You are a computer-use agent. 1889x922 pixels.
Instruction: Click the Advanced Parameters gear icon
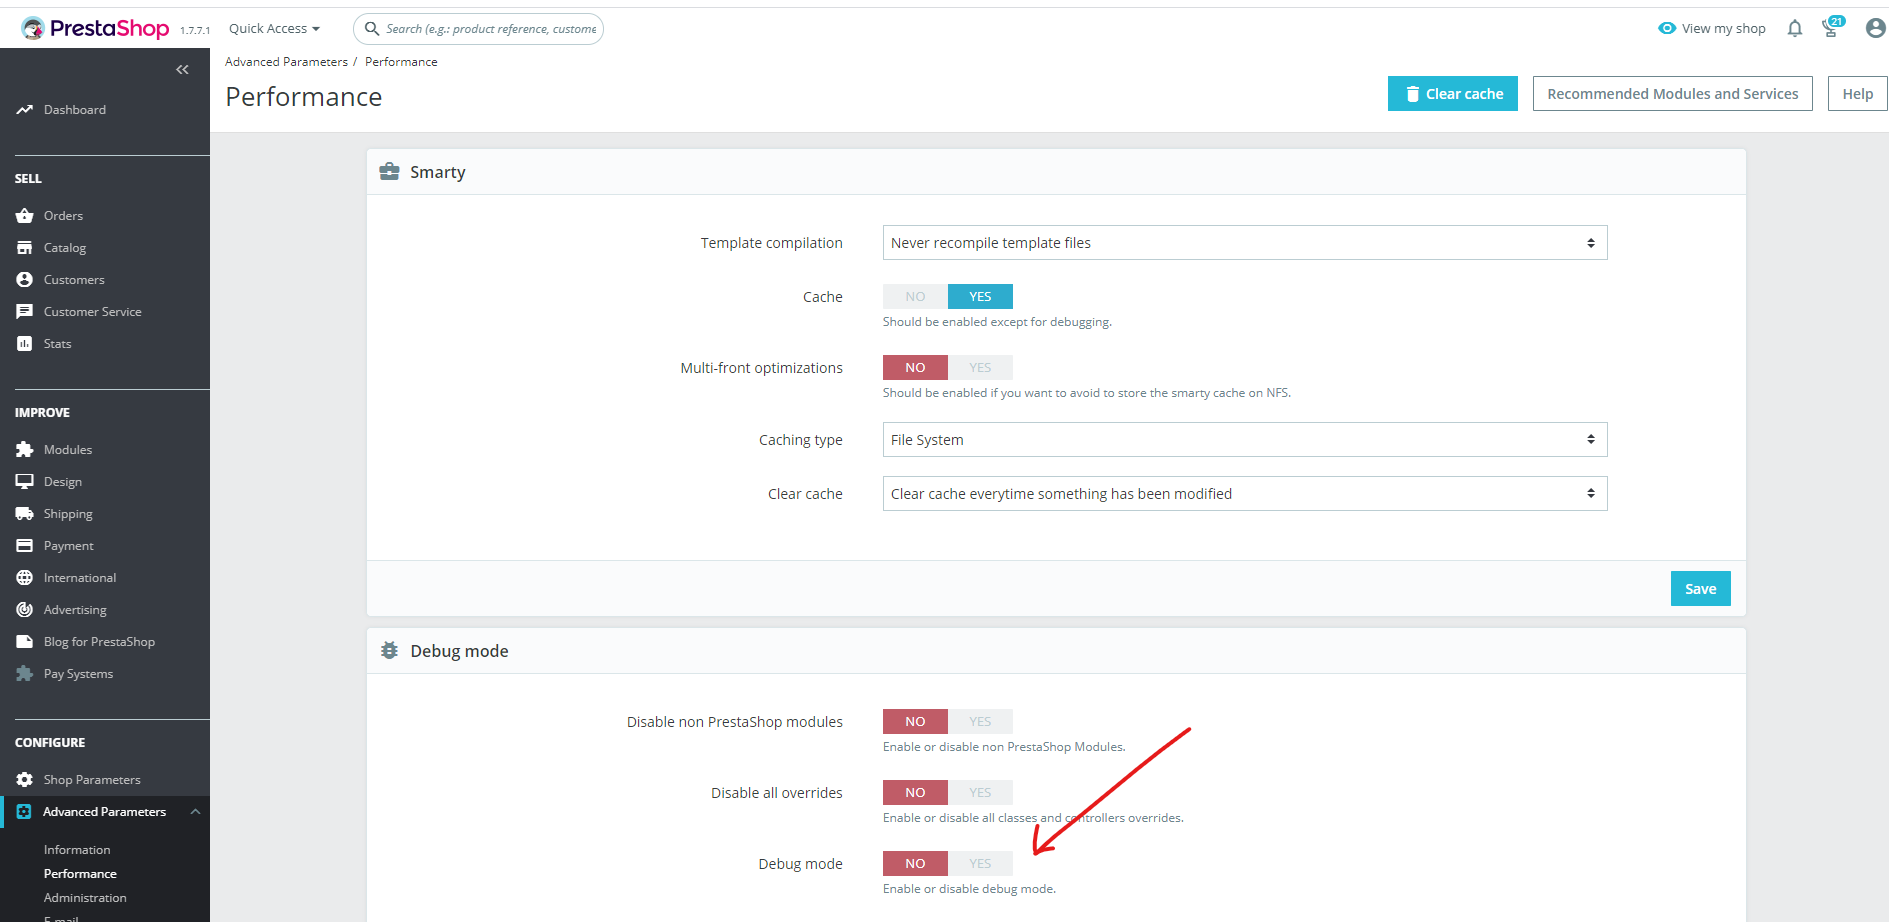24,812
